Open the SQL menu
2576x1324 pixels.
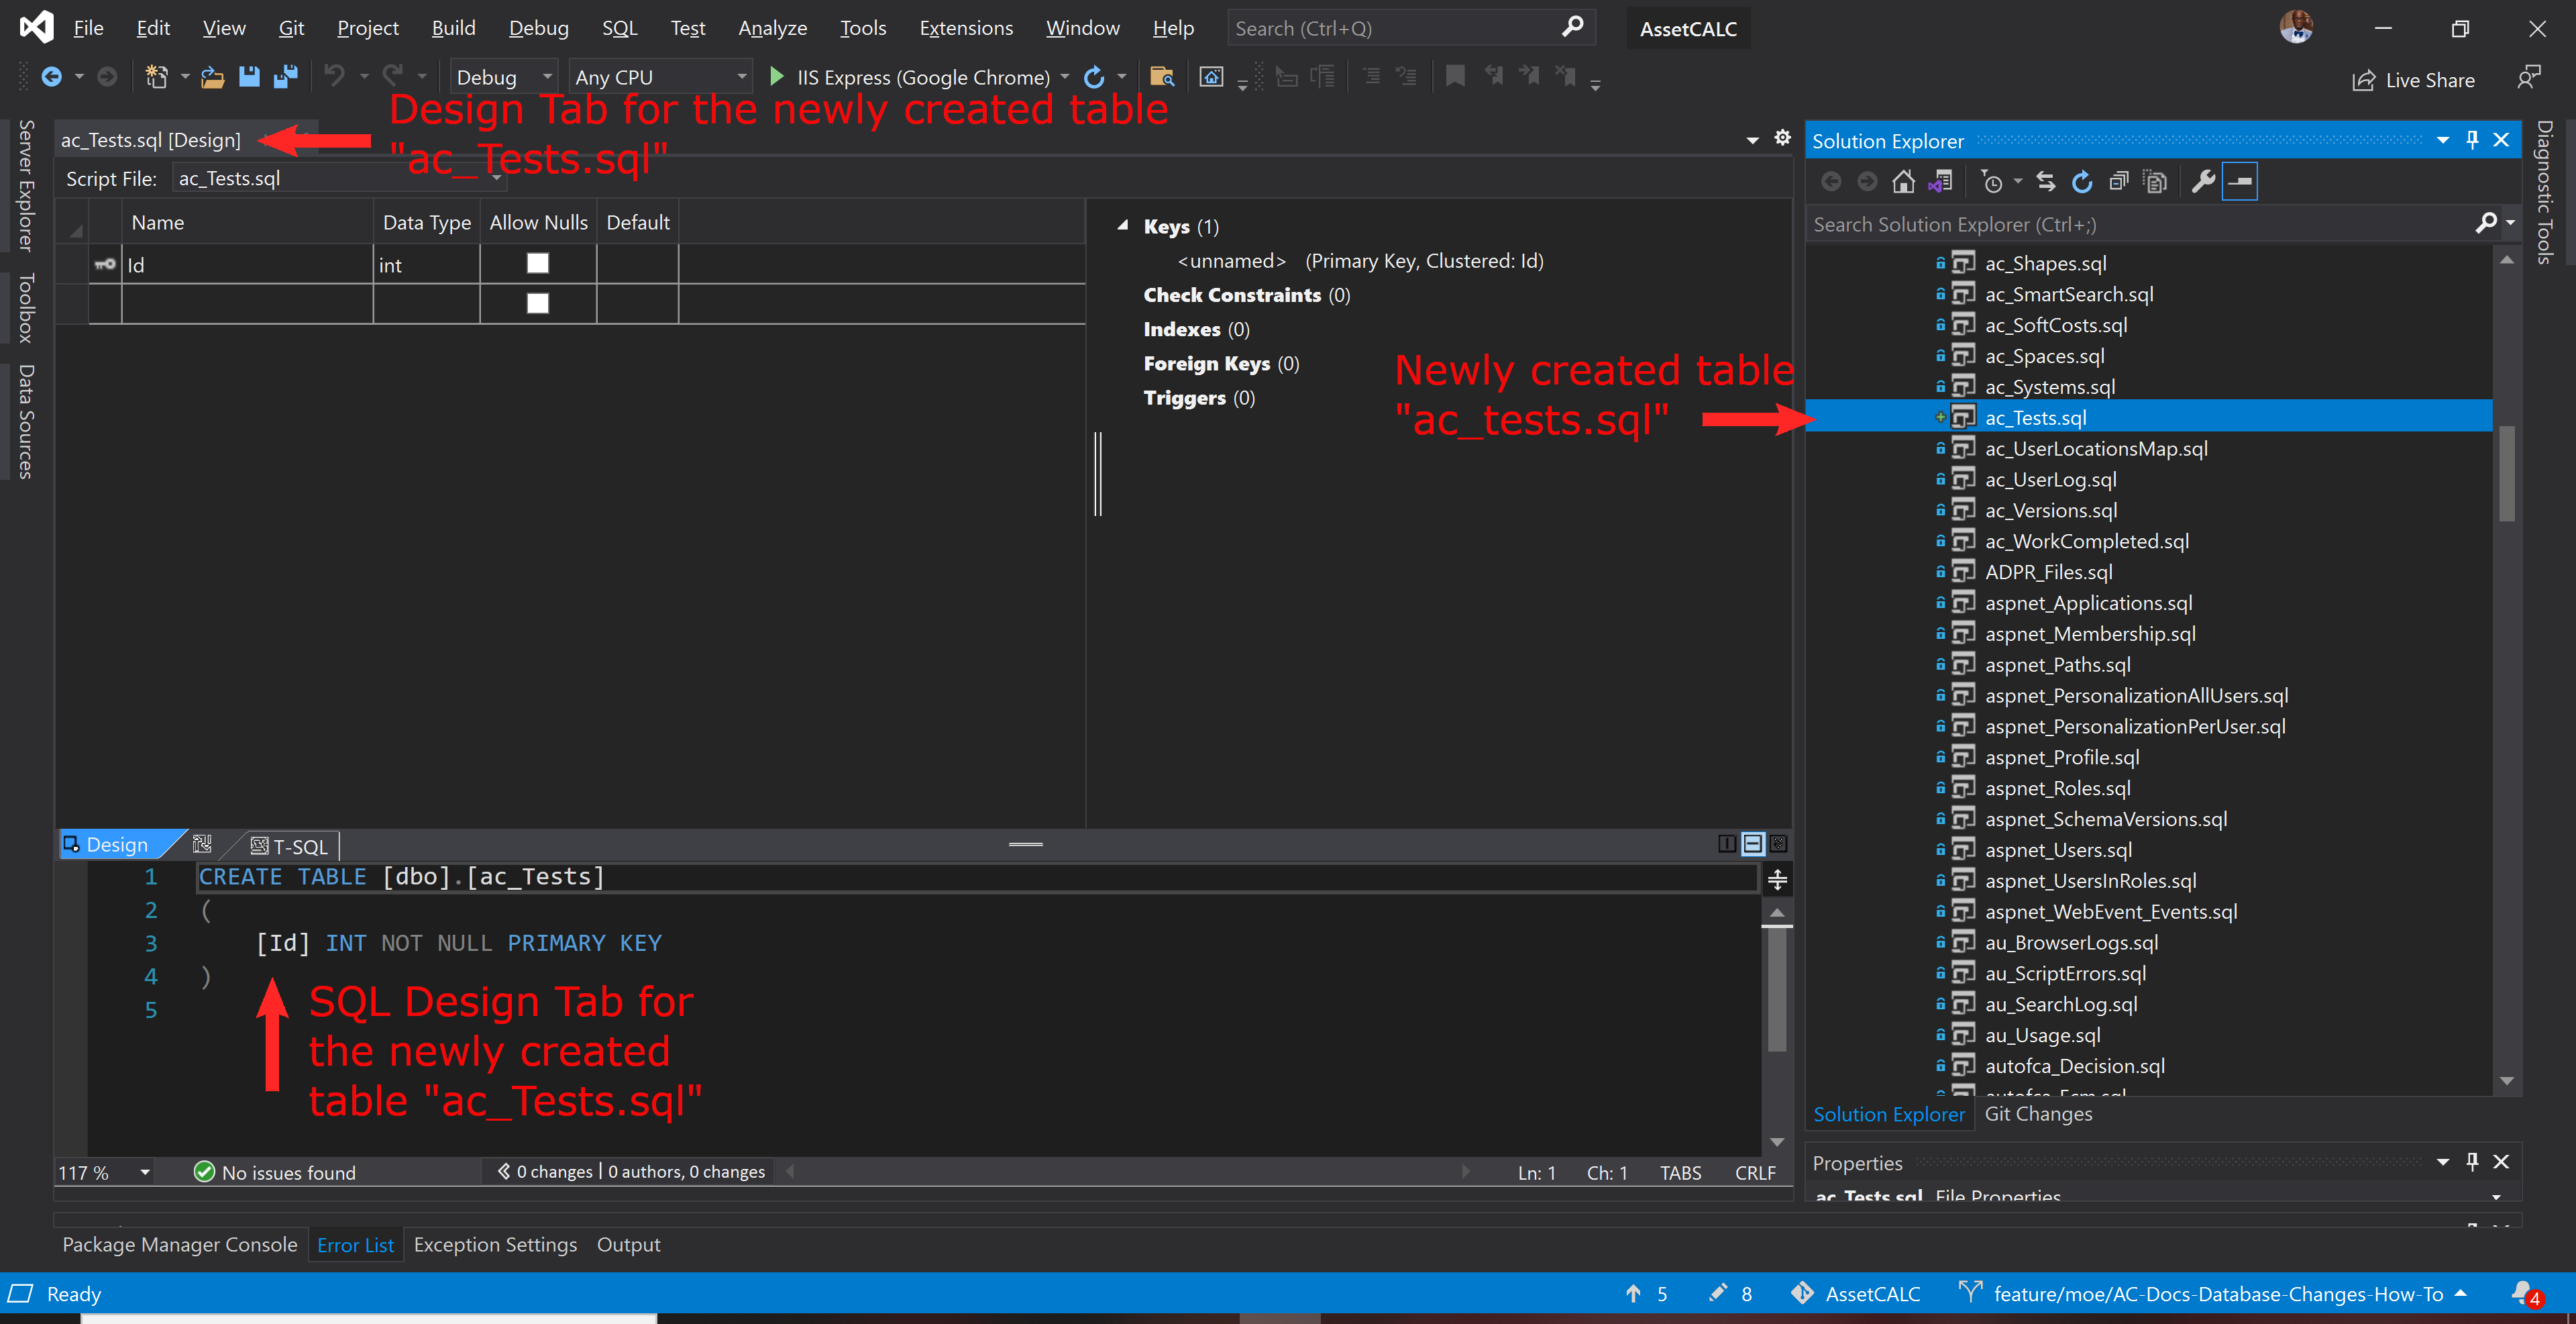coord(619,28)
